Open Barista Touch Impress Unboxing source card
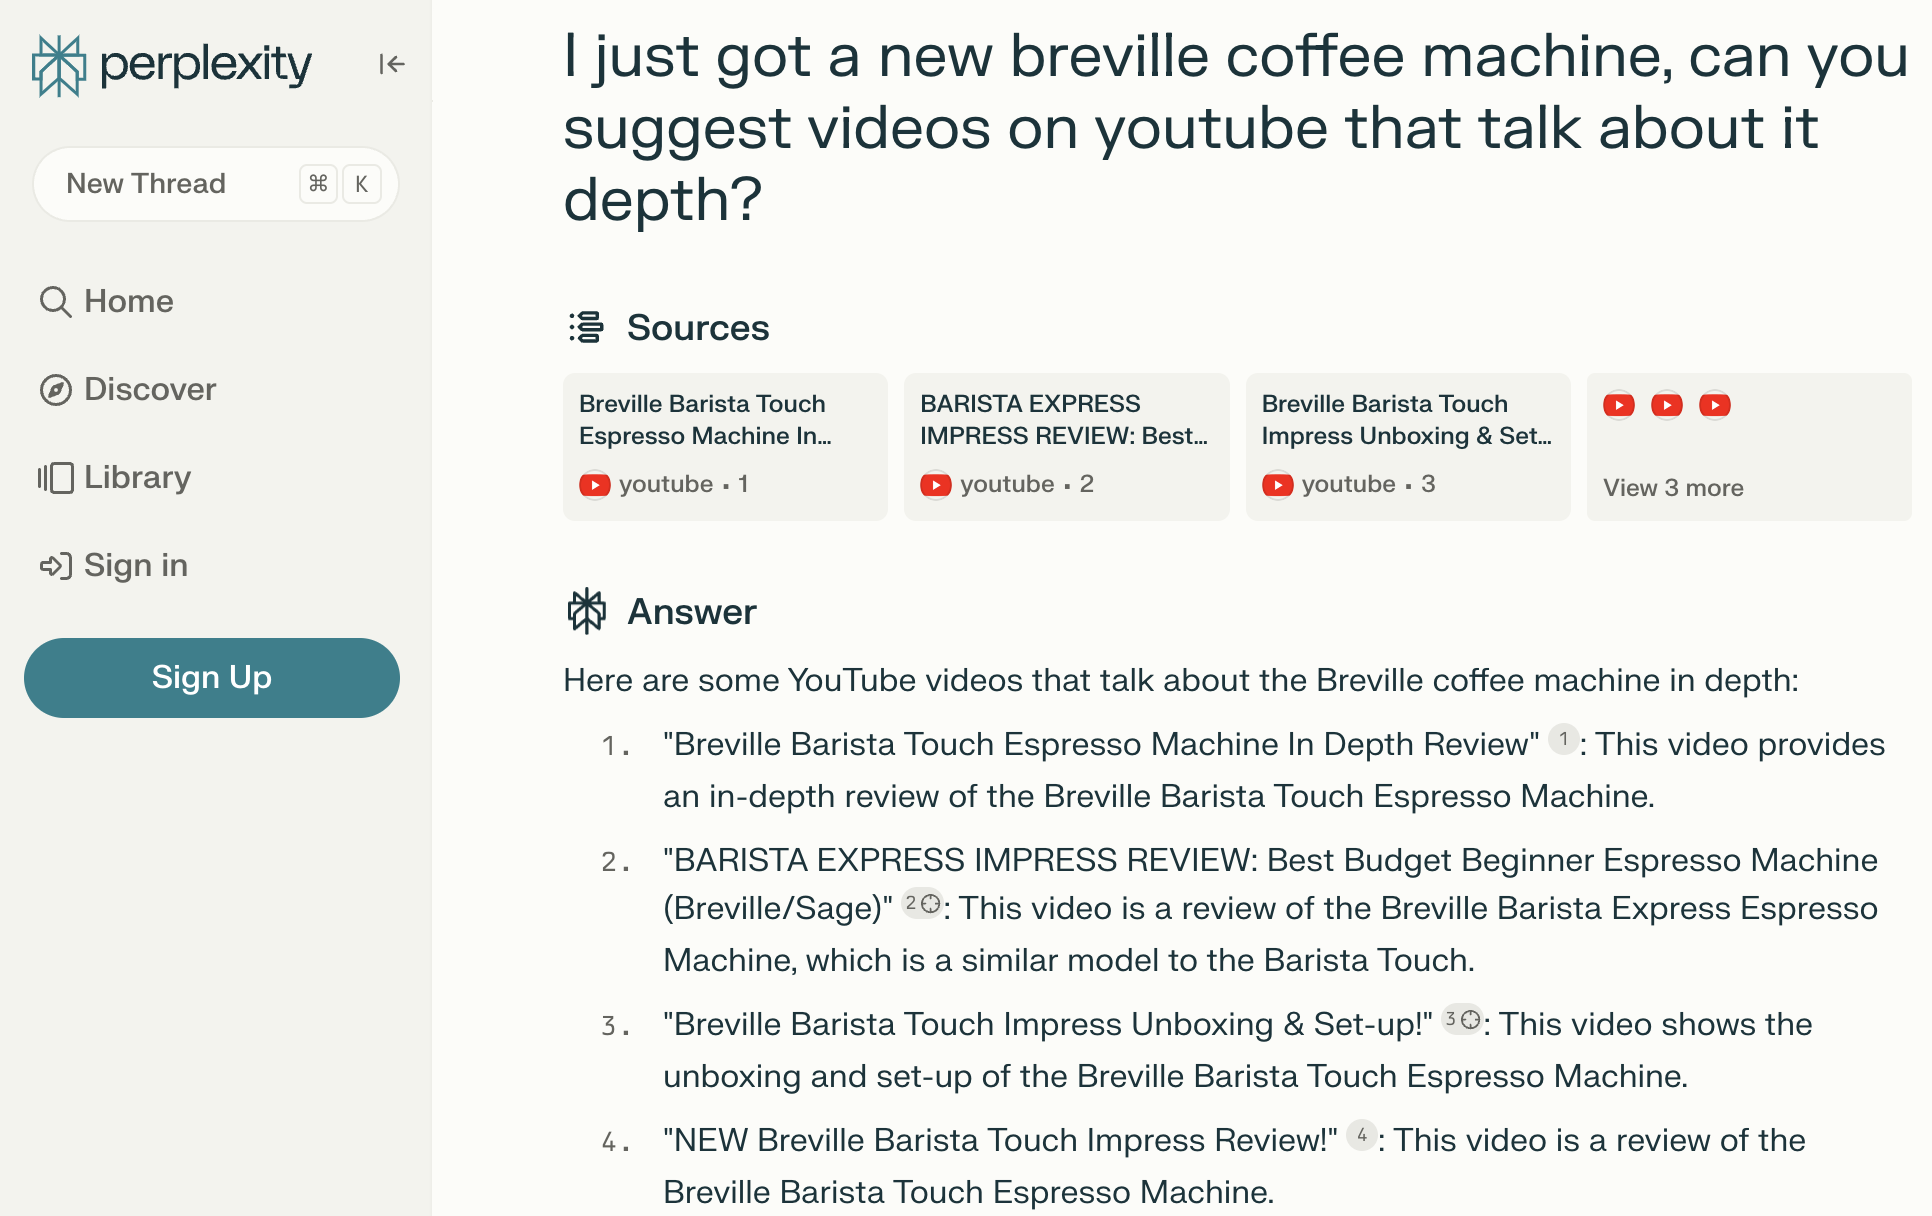Screen dimensions: 1932x1216 click(1408, 446)
